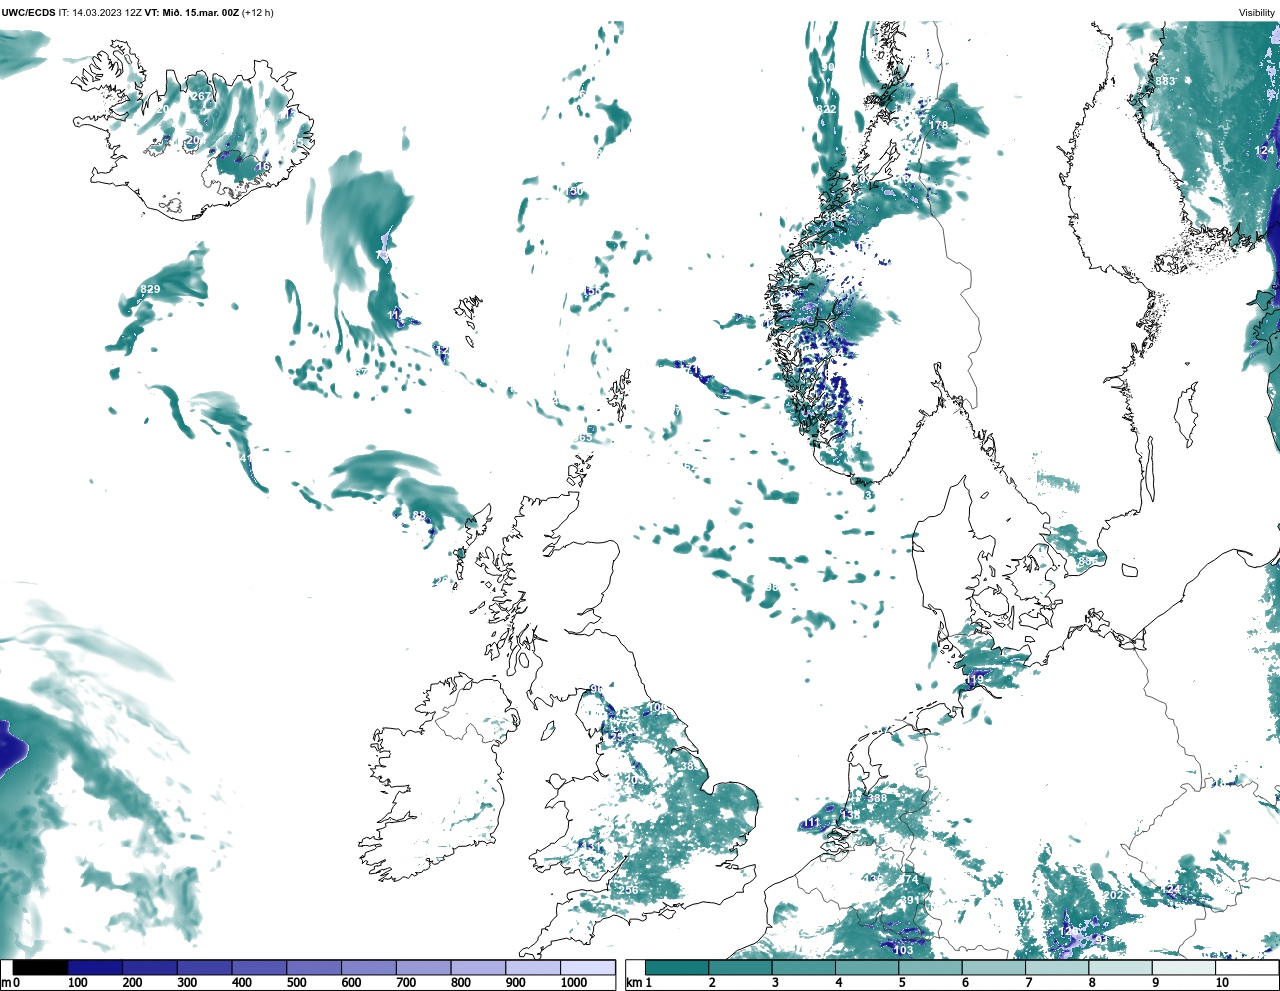Image resolution: width=1280 pixels, height=991 pixels.
Task: Click the '267' value over Iceland
Action: [x=200, y=97]
